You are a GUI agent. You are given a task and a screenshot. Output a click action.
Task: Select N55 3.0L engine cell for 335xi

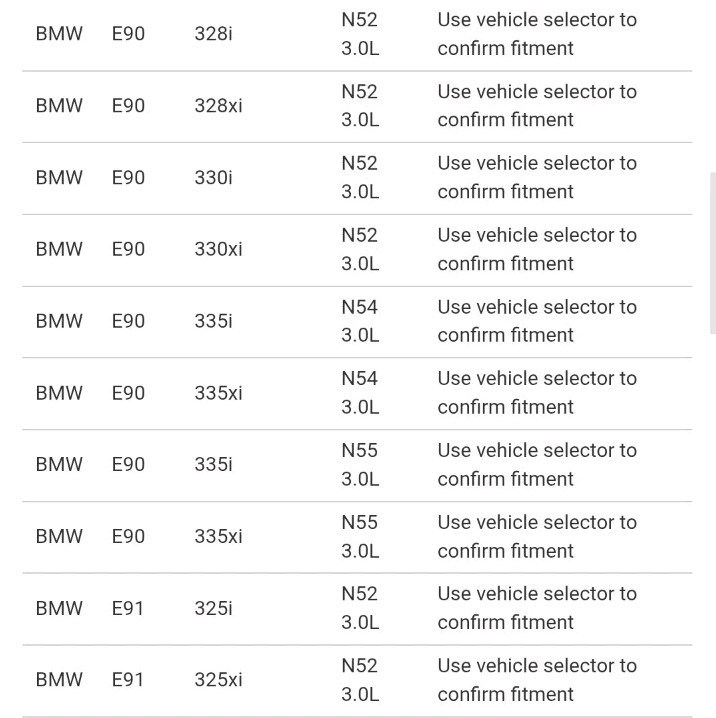coord(360,536)
